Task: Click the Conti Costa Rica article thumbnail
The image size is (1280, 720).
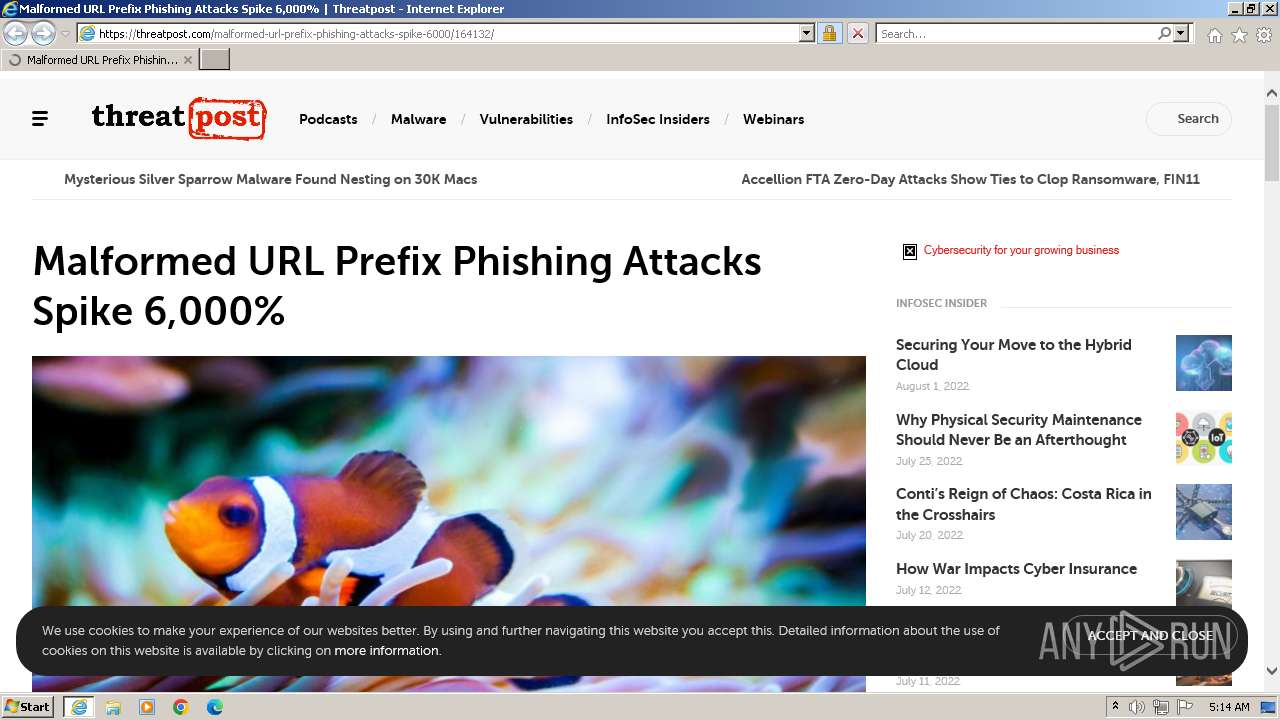Action: 1204,512
